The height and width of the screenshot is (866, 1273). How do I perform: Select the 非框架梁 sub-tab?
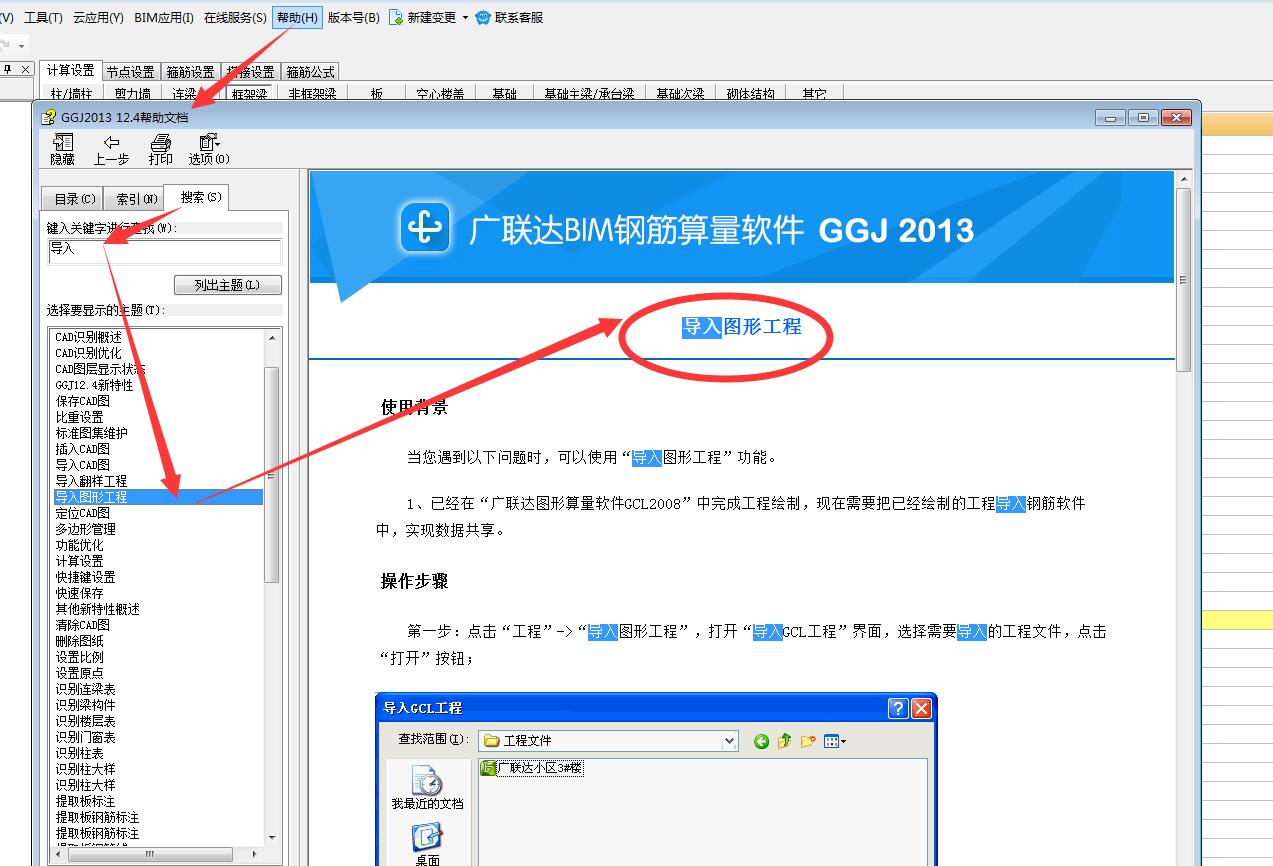point(312,94)
